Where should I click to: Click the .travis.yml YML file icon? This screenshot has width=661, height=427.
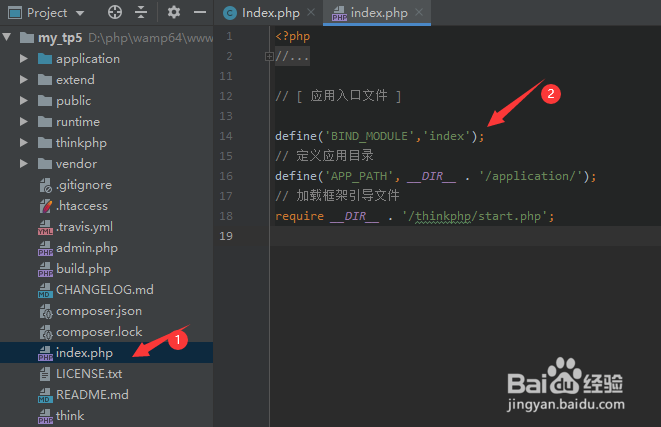click(45, 227)
